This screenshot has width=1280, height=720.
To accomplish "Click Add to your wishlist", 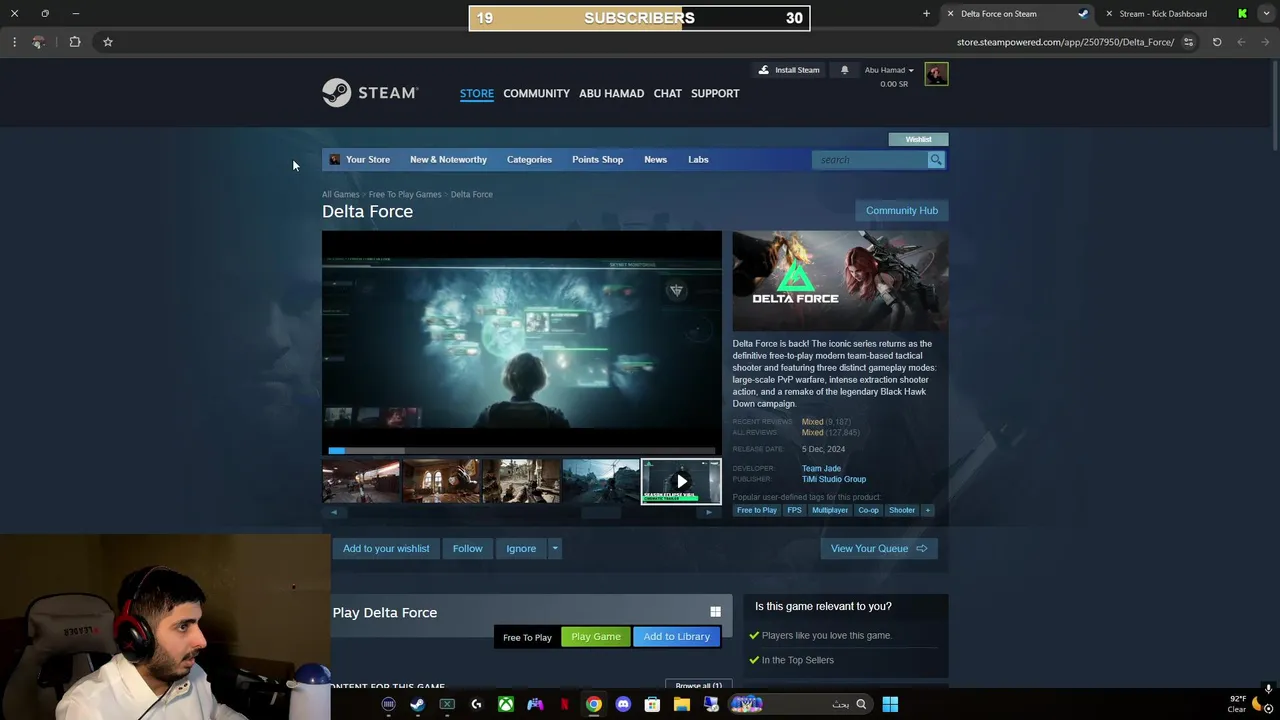I will click(x=386, y=548).
